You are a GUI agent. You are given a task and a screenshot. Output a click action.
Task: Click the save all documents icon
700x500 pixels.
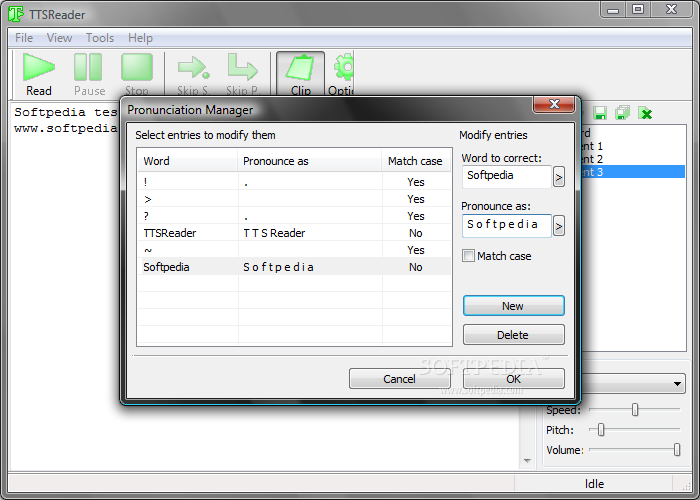coord(622,113)
